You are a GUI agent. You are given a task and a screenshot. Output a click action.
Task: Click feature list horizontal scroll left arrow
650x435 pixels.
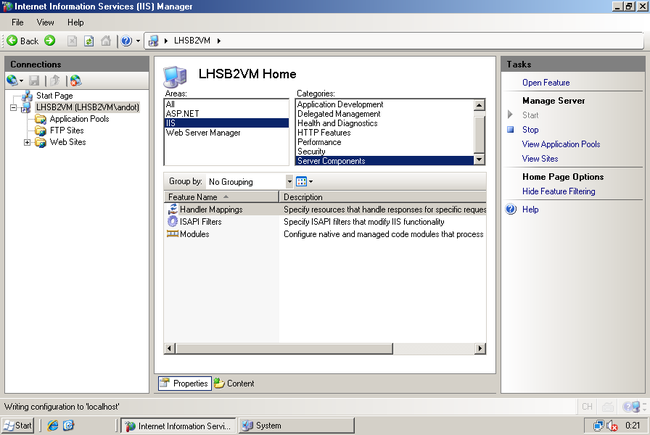(x=169, y=348)
